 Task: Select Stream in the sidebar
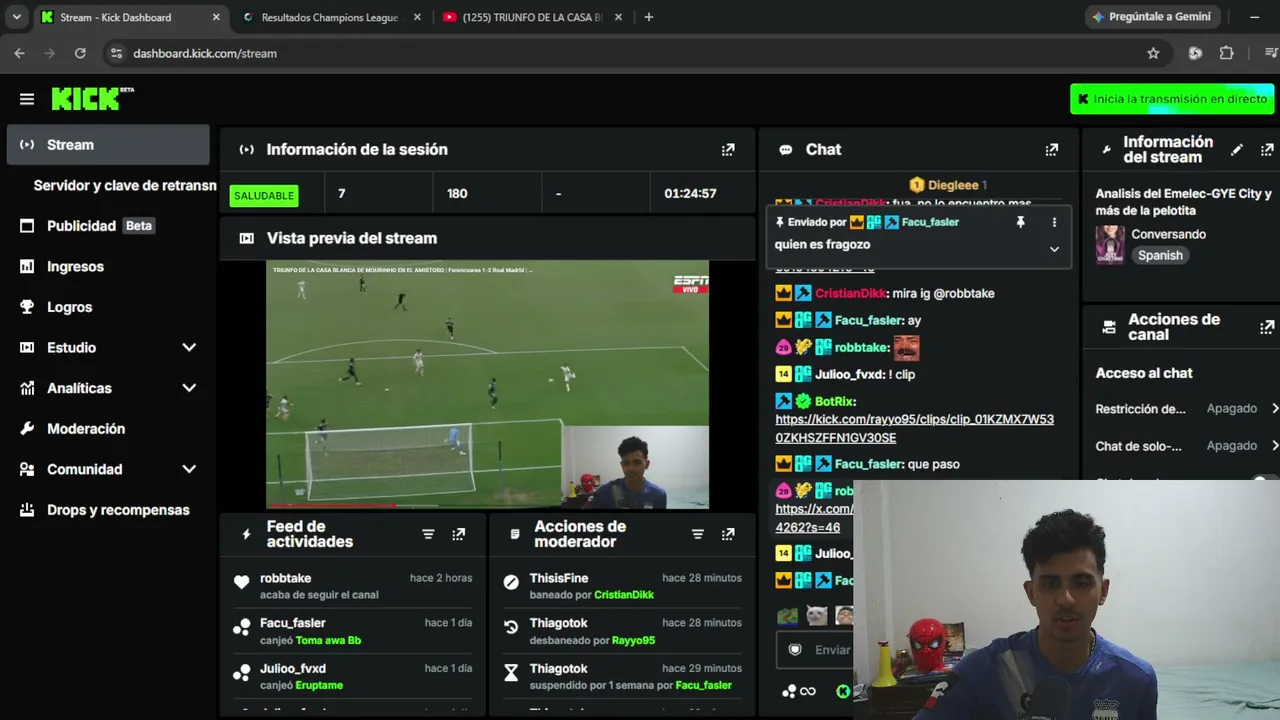tap(108, 145)
